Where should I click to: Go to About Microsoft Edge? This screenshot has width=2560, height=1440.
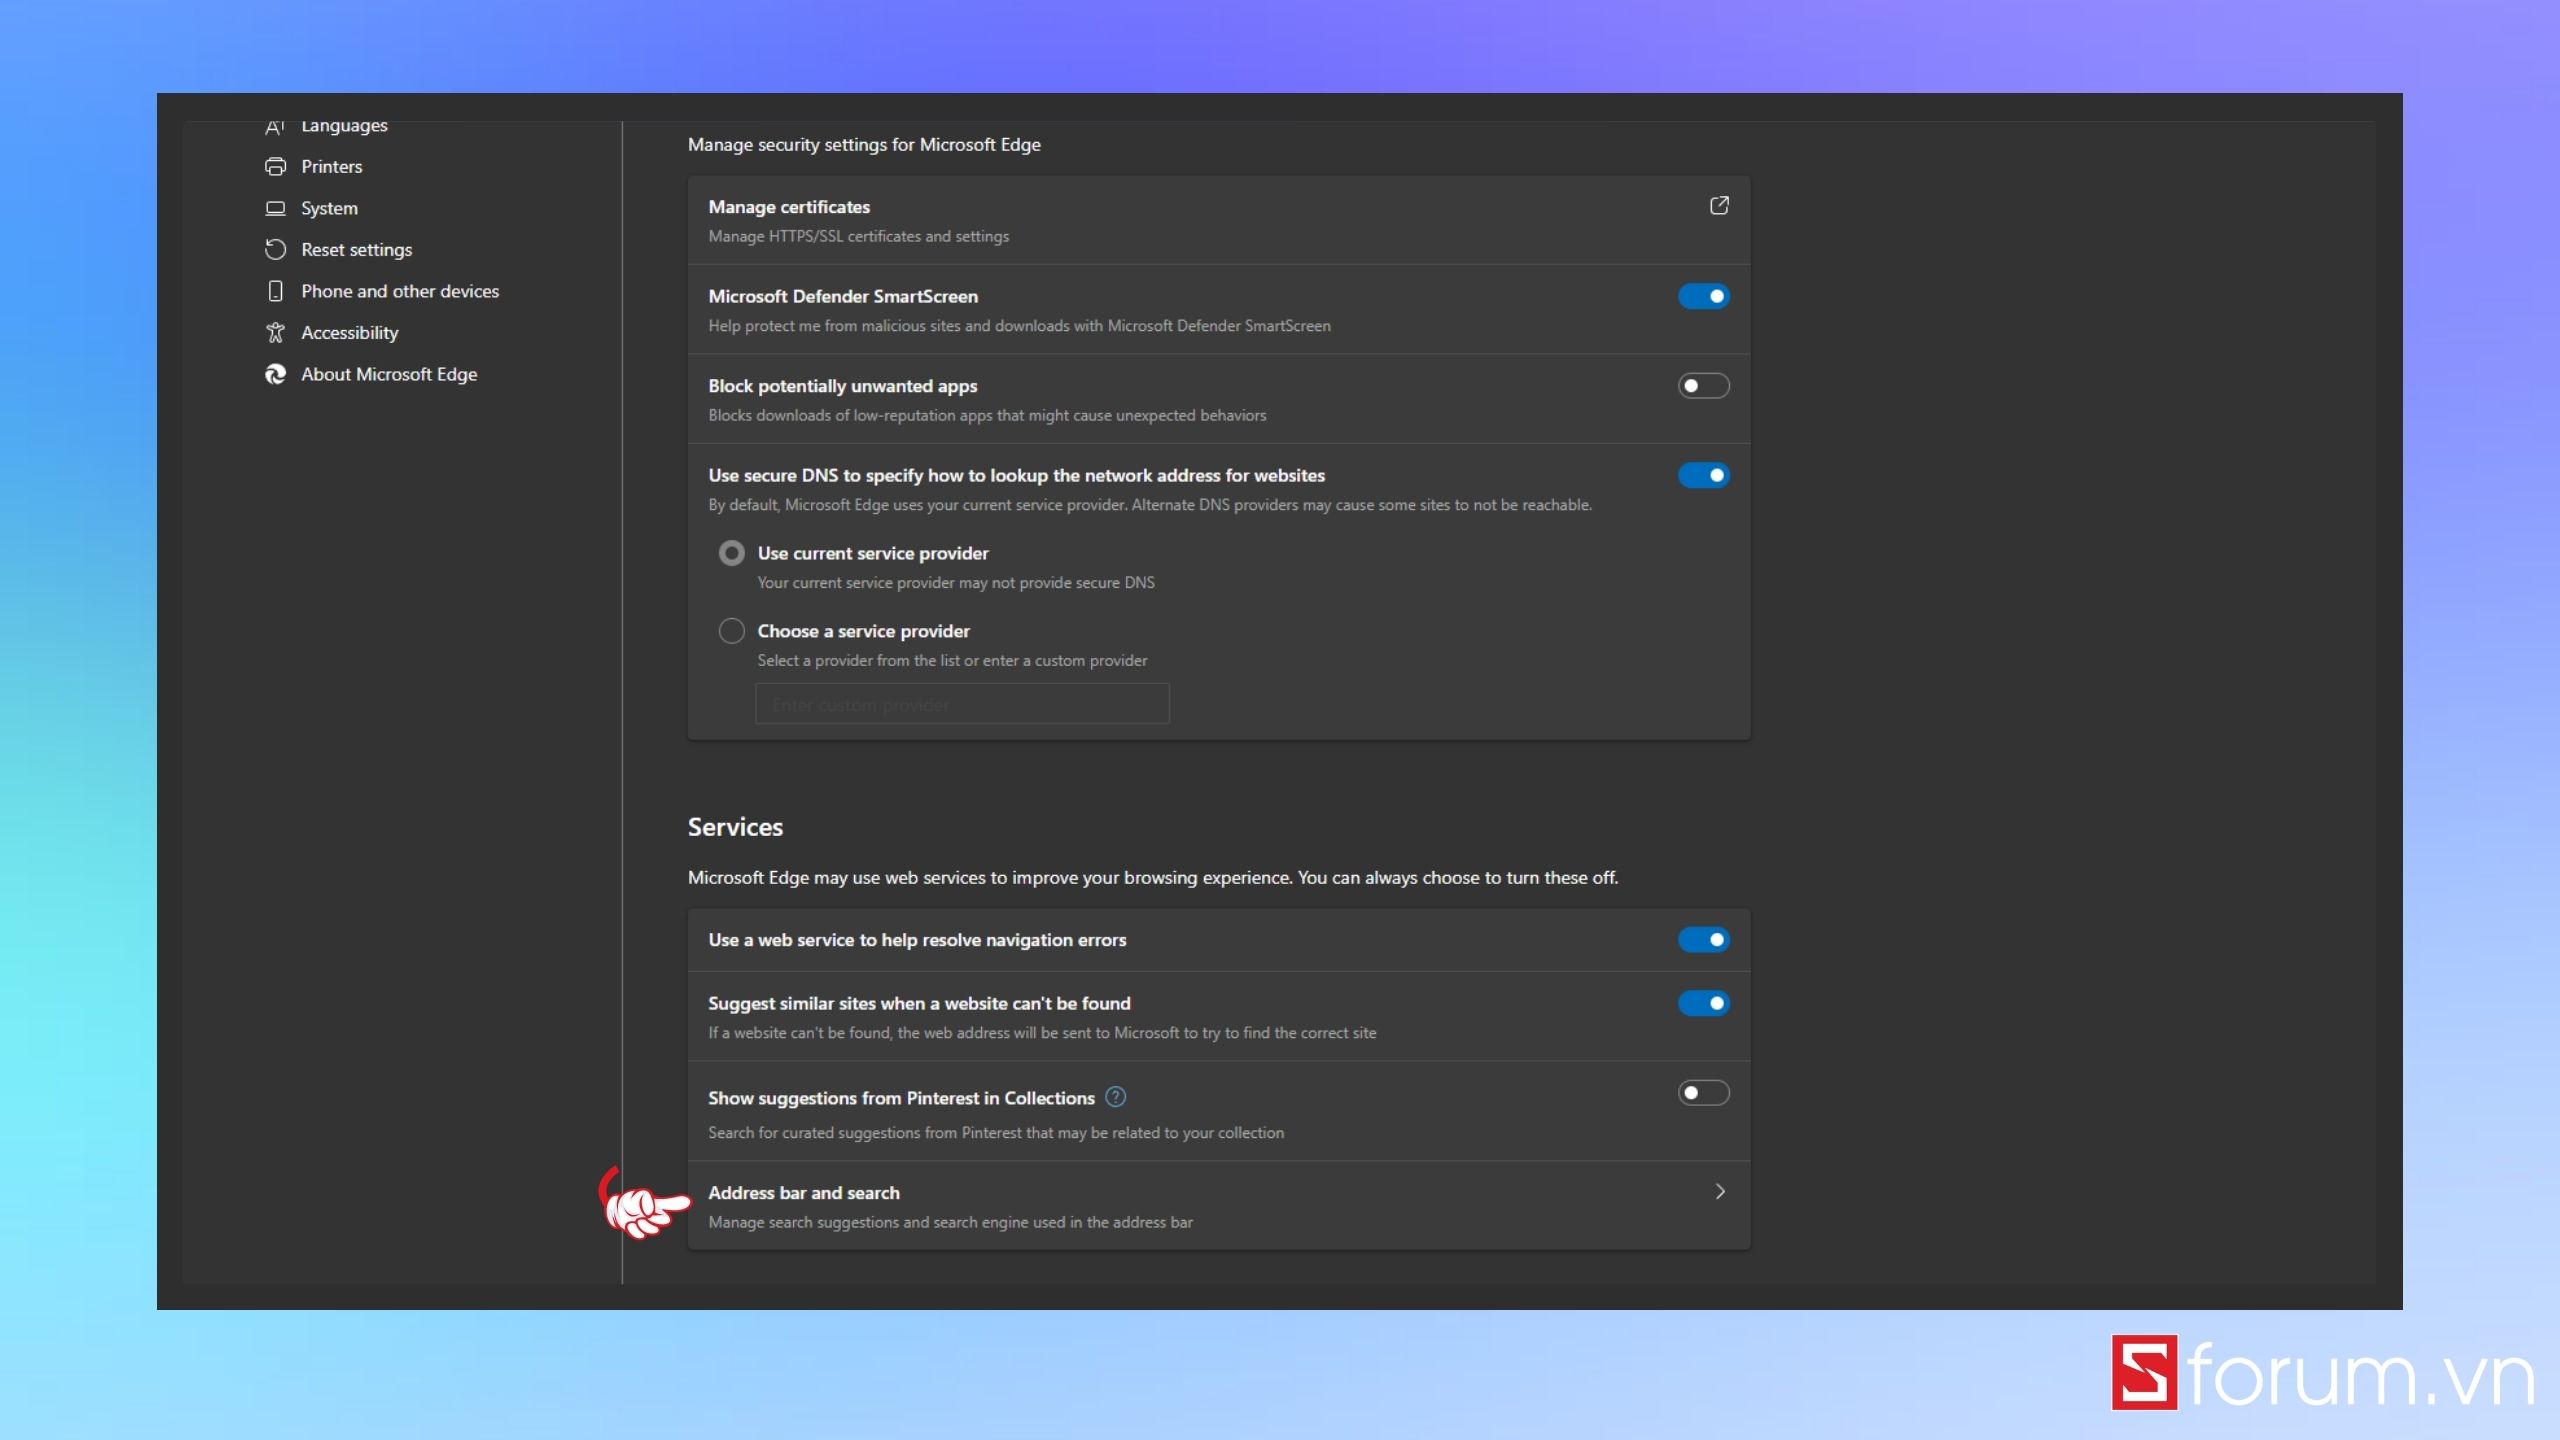tap(389, 374)
